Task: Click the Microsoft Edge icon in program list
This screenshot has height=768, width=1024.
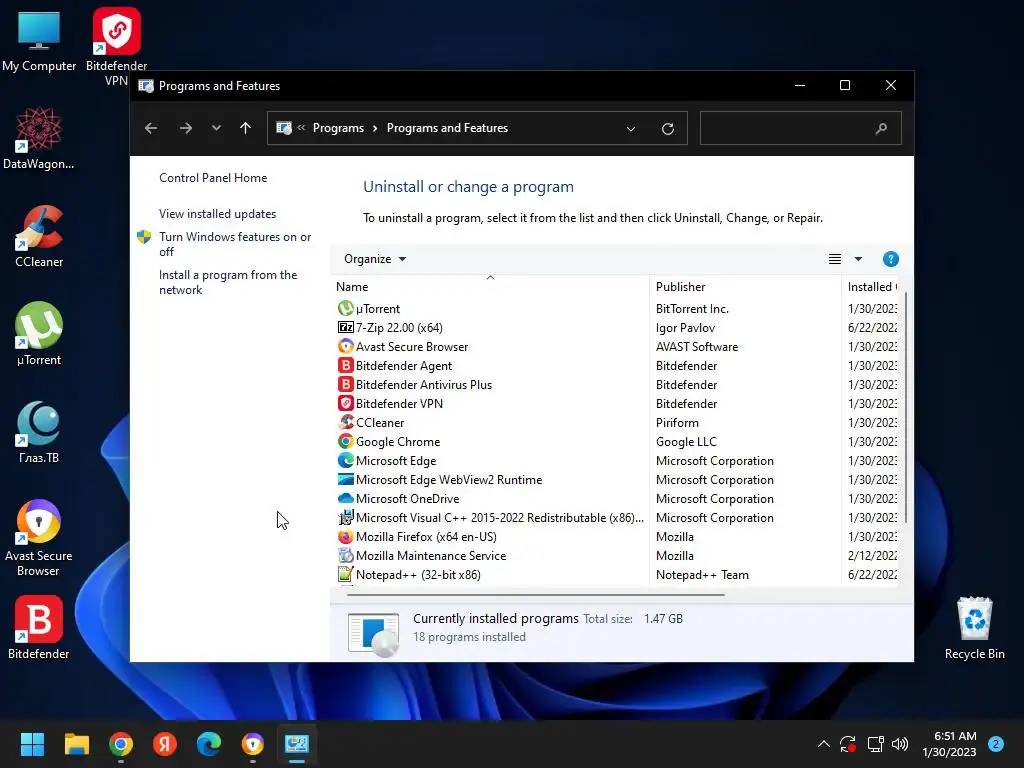Action: coord(345,460)
